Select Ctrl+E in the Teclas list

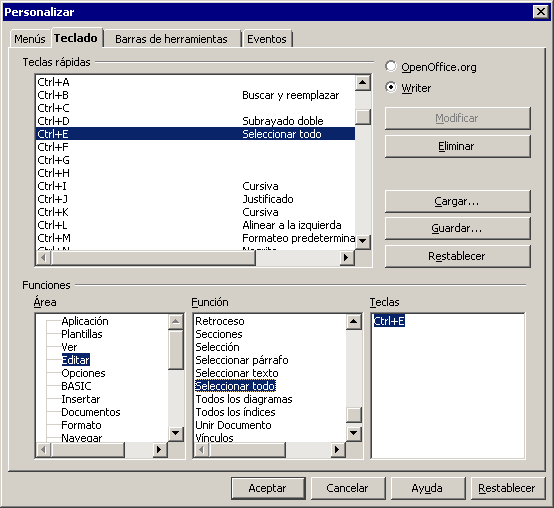tap(389, 321)
